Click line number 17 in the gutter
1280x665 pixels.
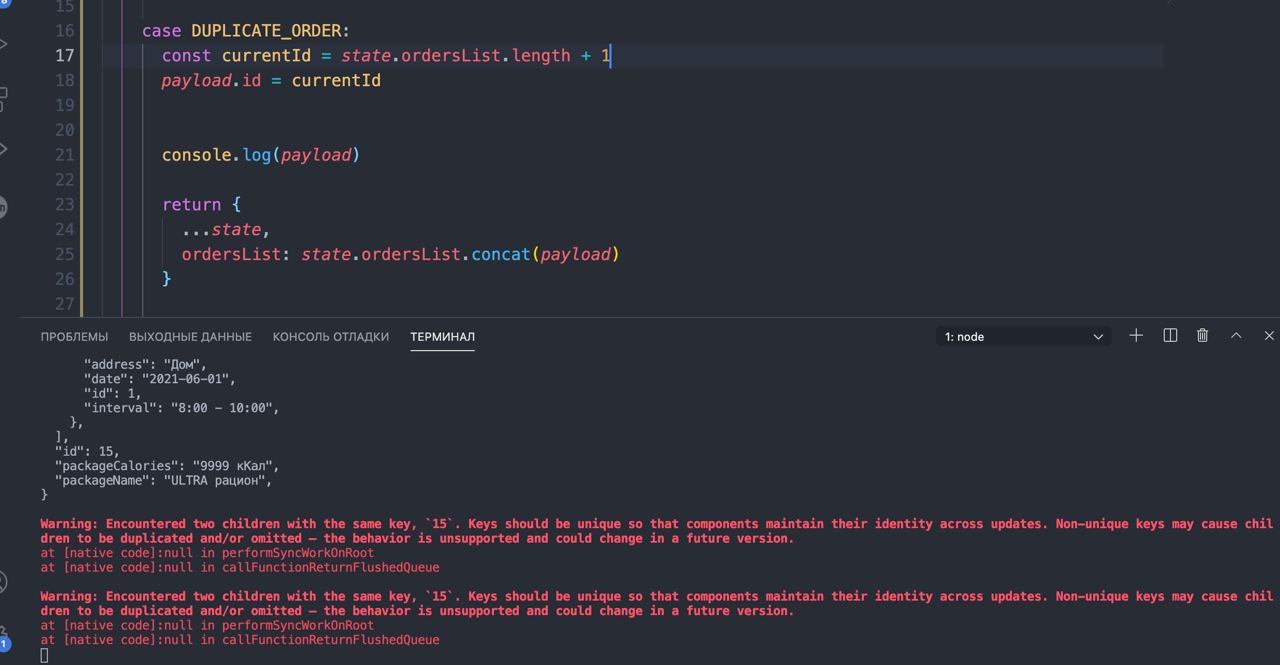[64, 56]
